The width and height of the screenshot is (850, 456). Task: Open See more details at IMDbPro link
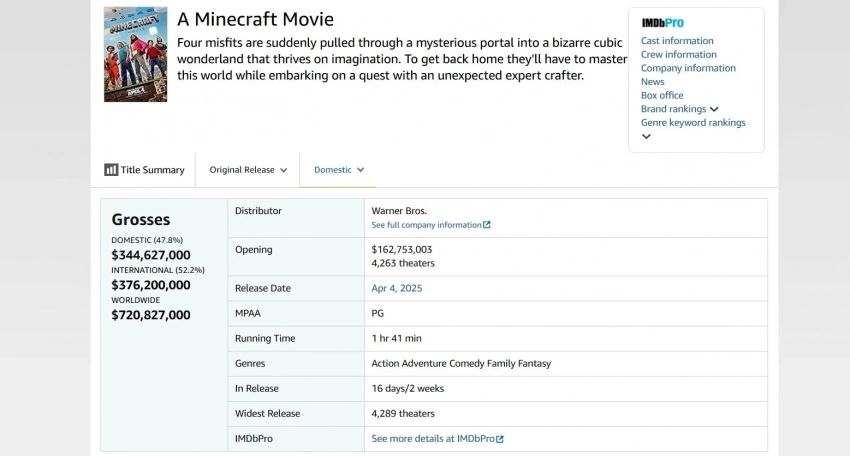432,439
